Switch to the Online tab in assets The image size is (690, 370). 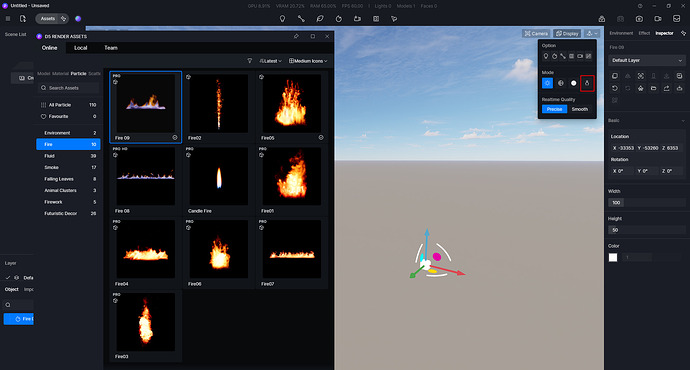pyautogui.click(x=49, y=48)
